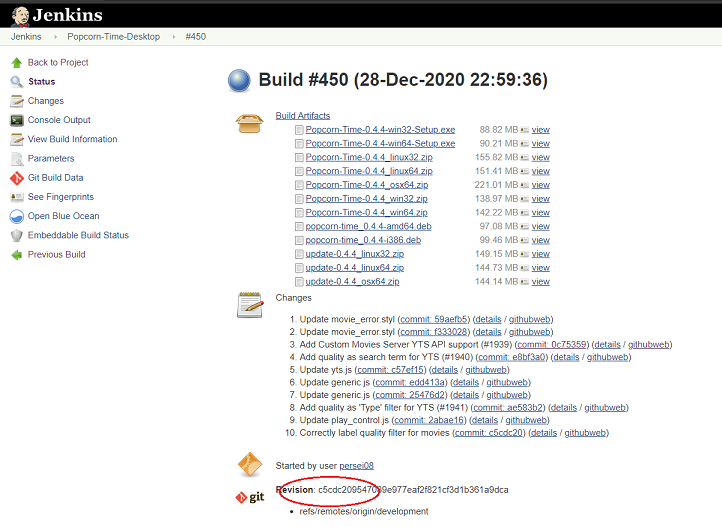Click the large Changes notepad icon
722x527 pixels.
click(x=250, y=305)
